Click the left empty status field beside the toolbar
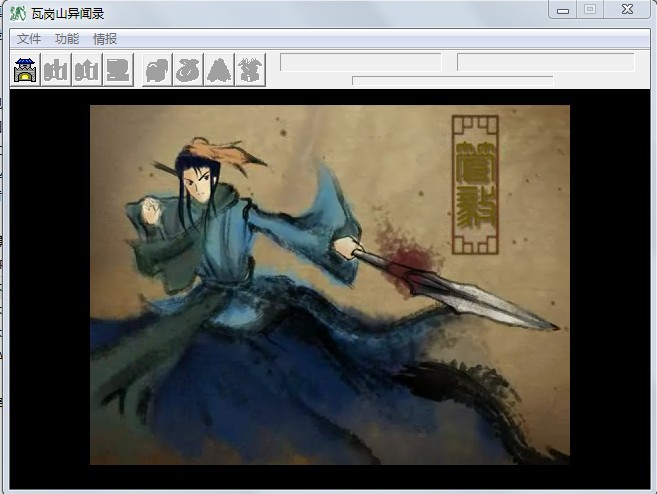The height and width of the screenshot is (494, 657). (x=360, y=62)
